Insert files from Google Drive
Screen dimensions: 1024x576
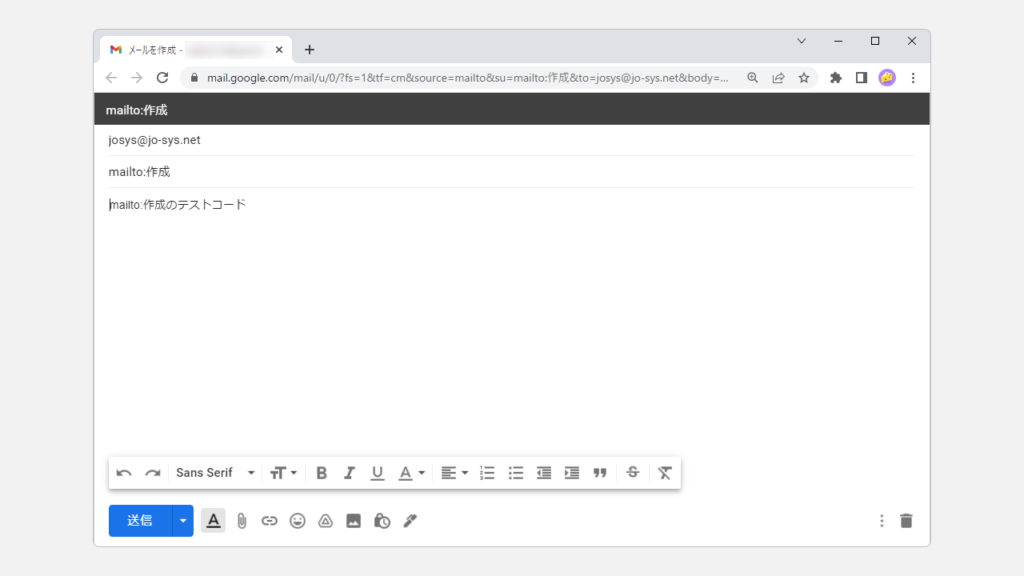pos(325,521)
